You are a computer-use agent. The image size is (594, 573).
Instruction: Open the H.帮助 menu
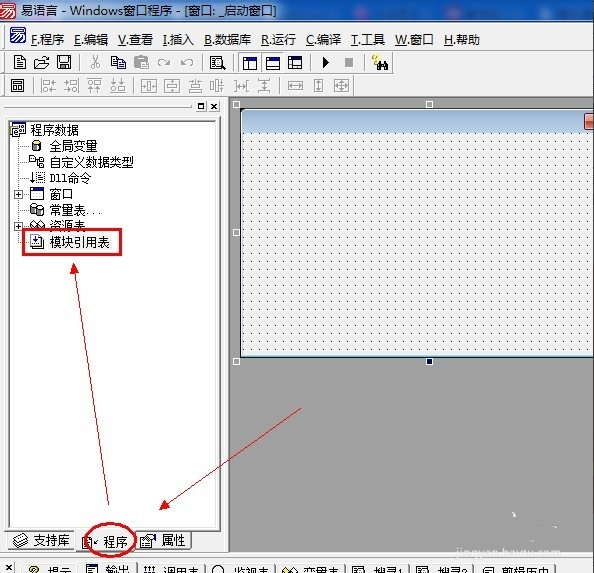coord(462,40)
